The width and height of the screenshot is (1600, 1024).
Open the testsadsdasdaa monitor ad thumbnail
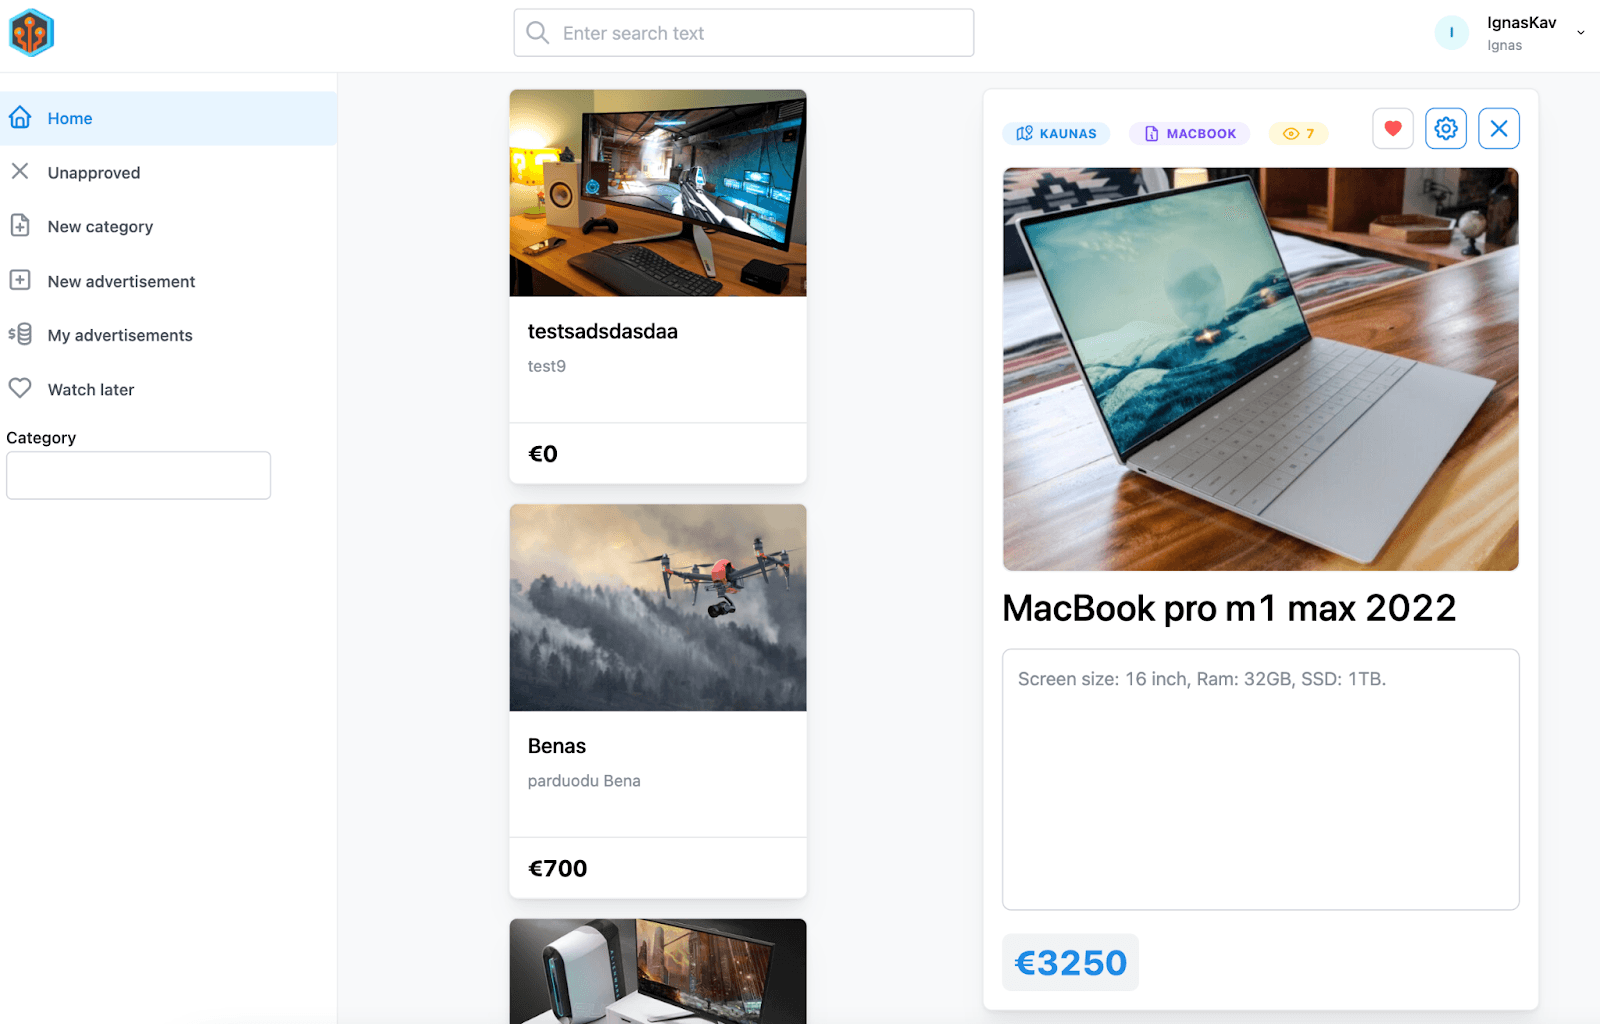tap(658, 193)
